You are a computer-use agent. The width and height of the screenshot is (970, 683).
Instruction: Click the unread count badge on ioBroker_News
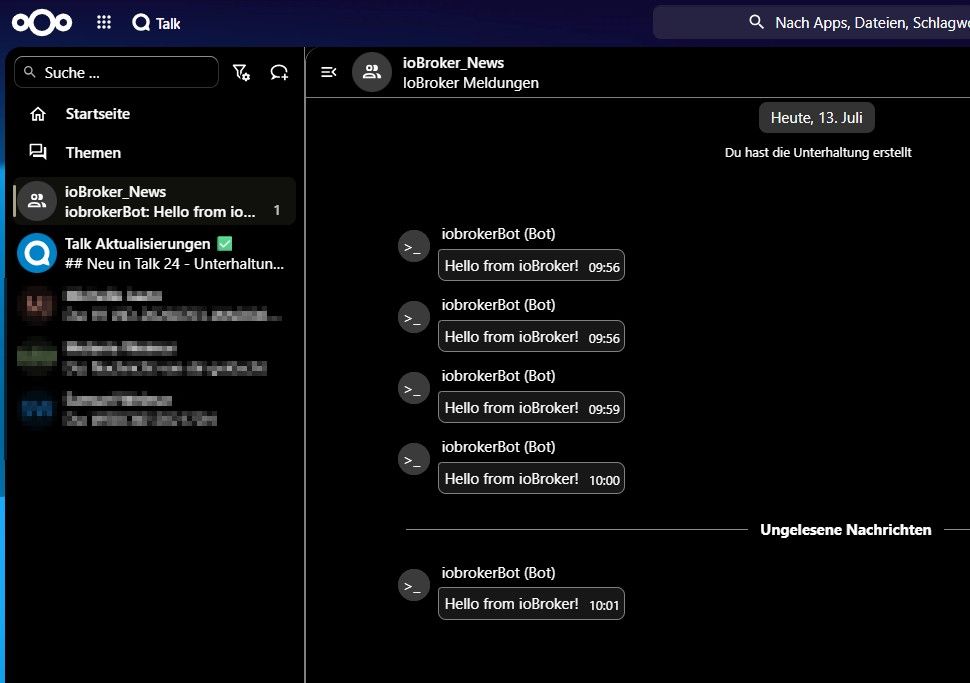coord(277,210)
